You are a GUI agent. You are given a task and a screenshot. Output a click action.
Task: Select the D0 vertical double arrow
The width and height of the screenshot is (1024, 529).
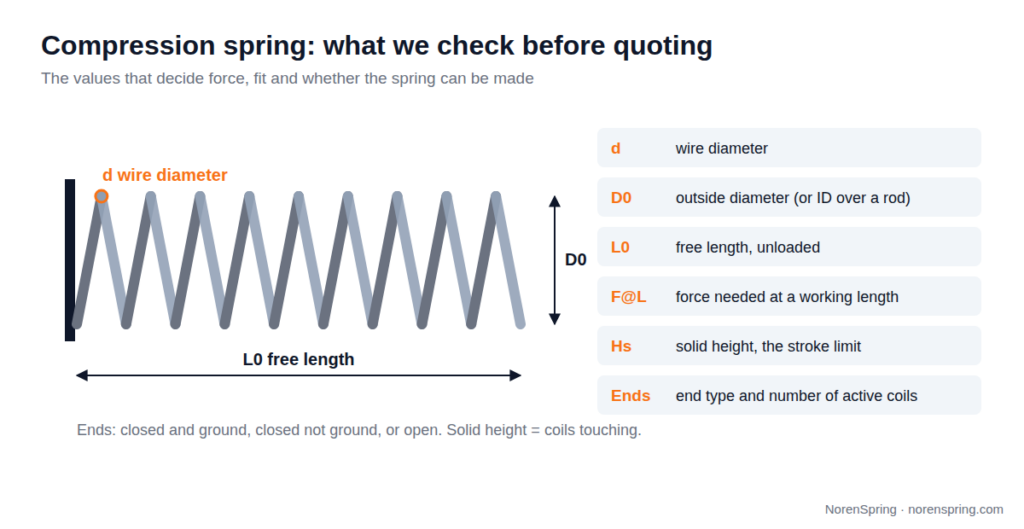coord(554,260)
